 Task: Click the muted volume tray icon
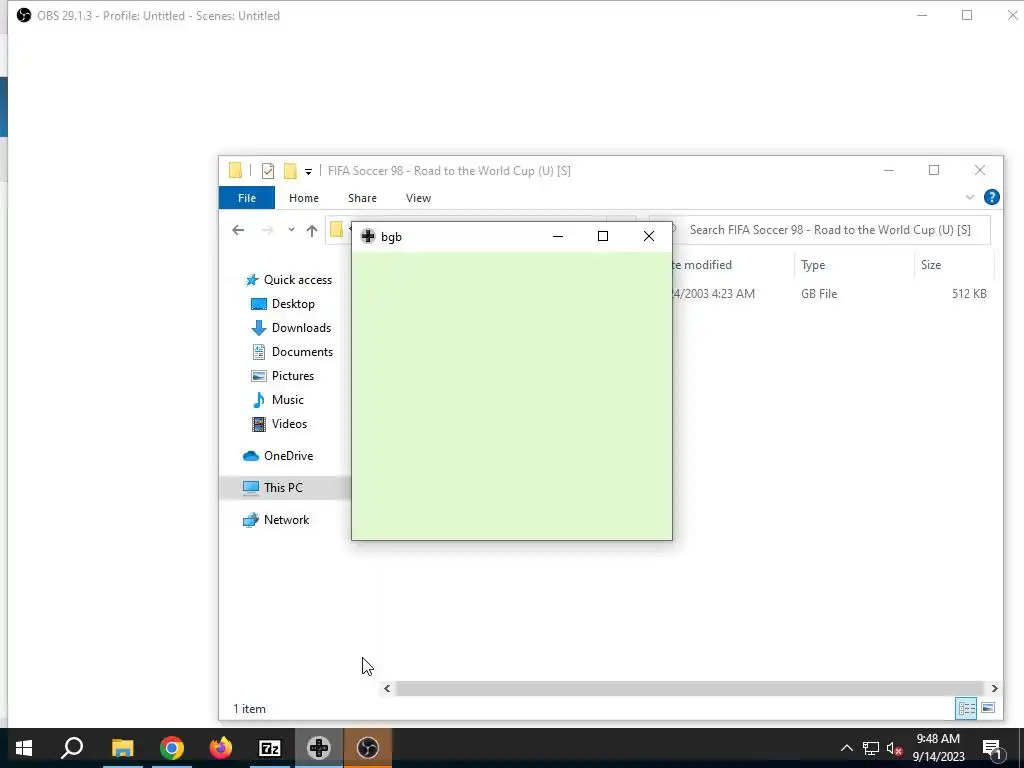click(895, 748)
